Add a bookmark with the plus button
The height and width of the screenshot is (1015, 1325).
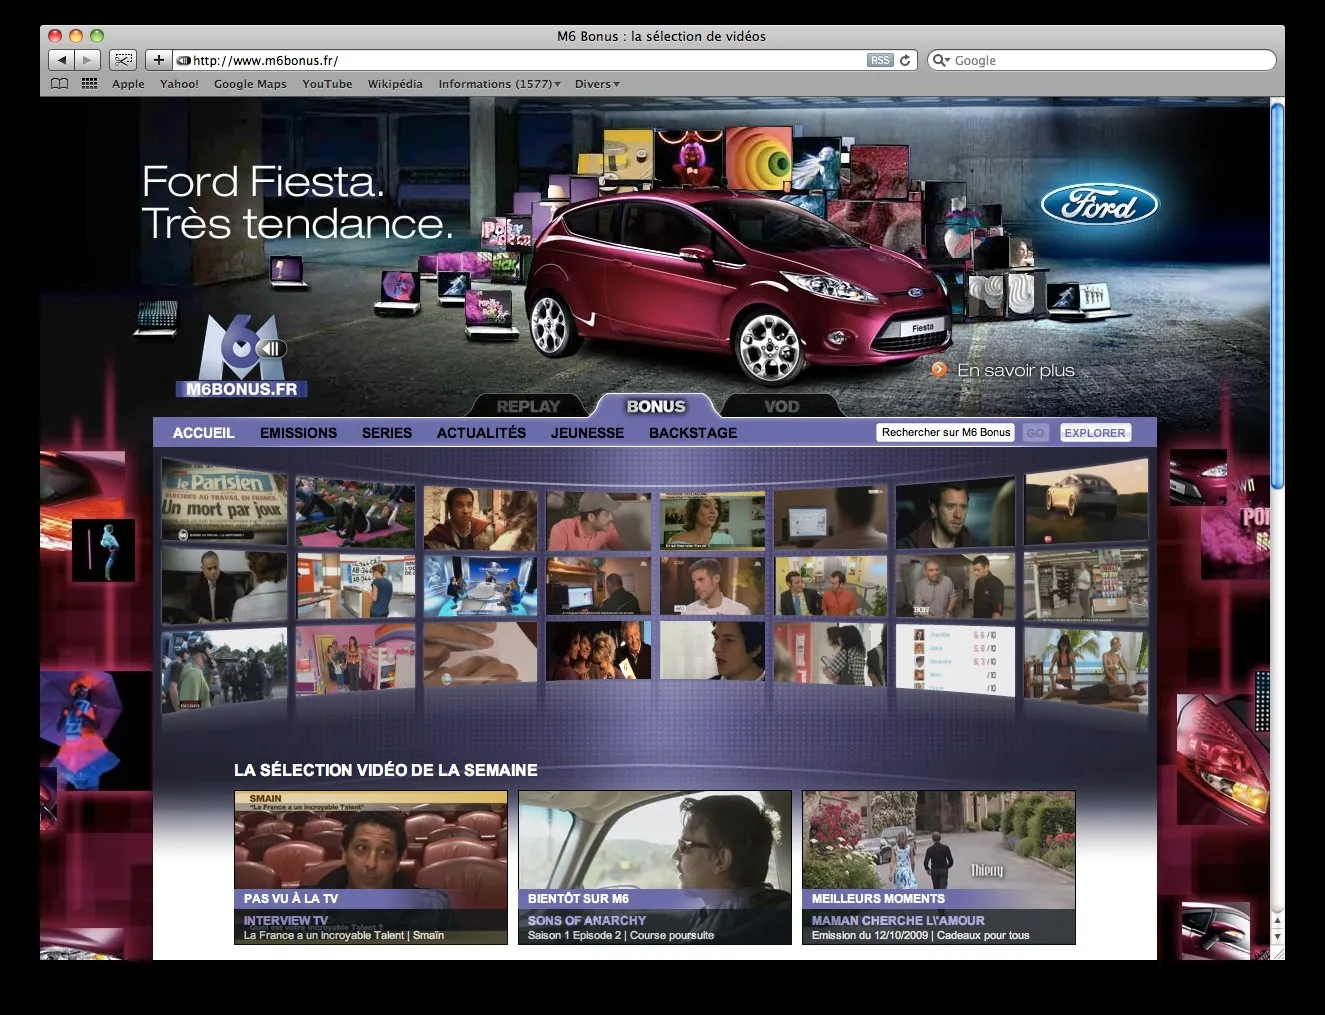point(158,60)
